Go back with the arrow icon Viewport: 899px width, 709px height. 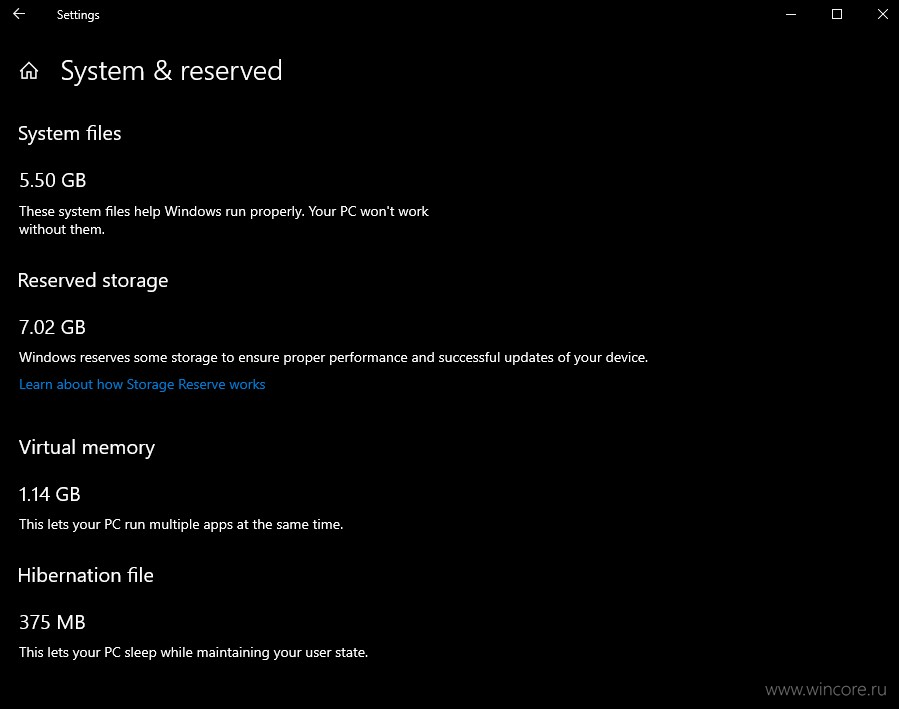[x=19, y=14]
